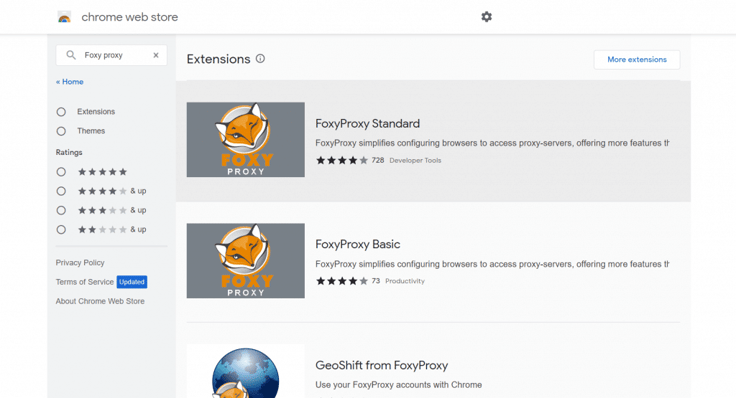Click the search magnifier icon
The width and height of the screenshot is (736, 398).
[x=71, y=55]
